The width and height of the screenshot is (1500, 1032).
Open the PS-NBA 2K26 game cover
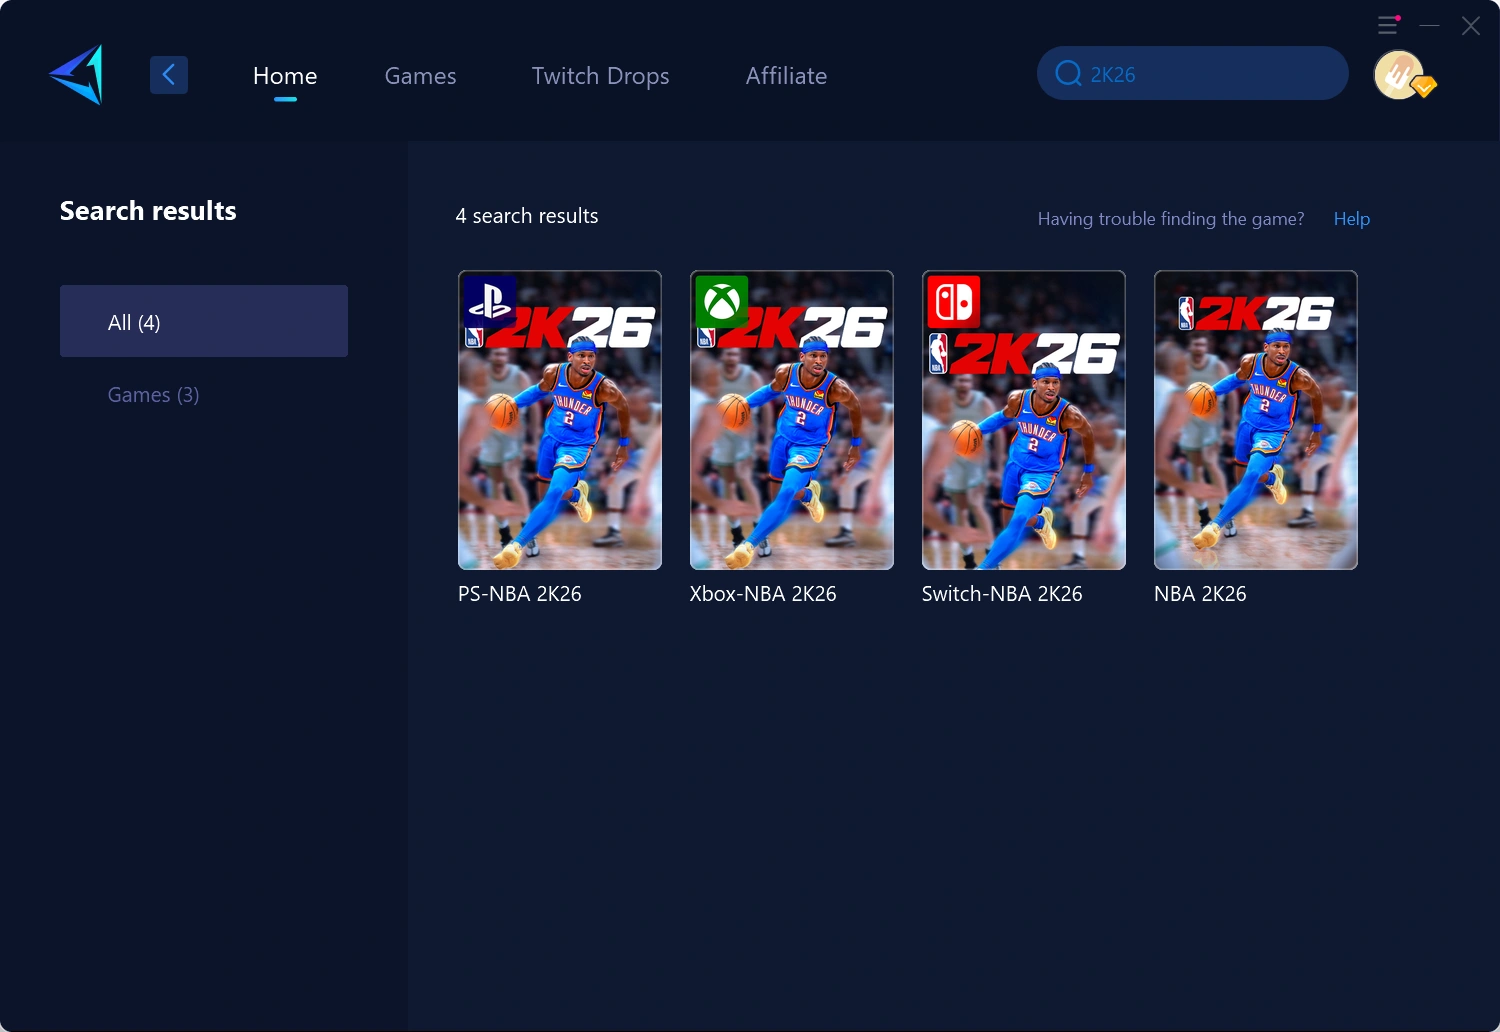pyautogui.click(x=559, y=420)
